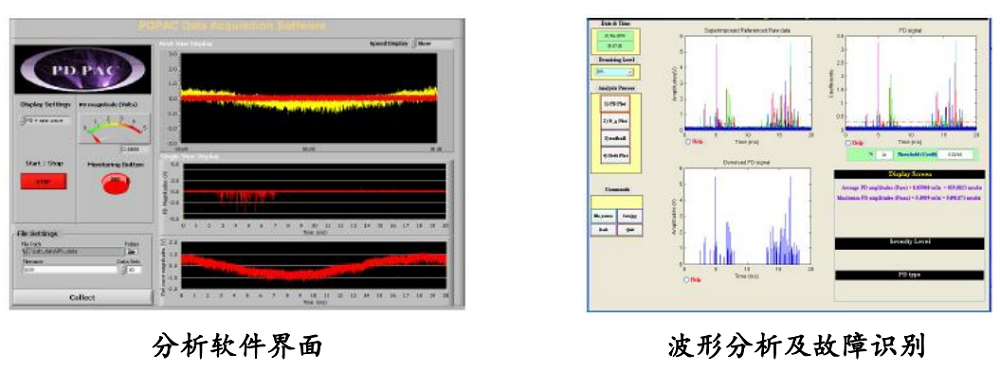Click the 4) Plot button in Analysis Process

coord(615,155)
